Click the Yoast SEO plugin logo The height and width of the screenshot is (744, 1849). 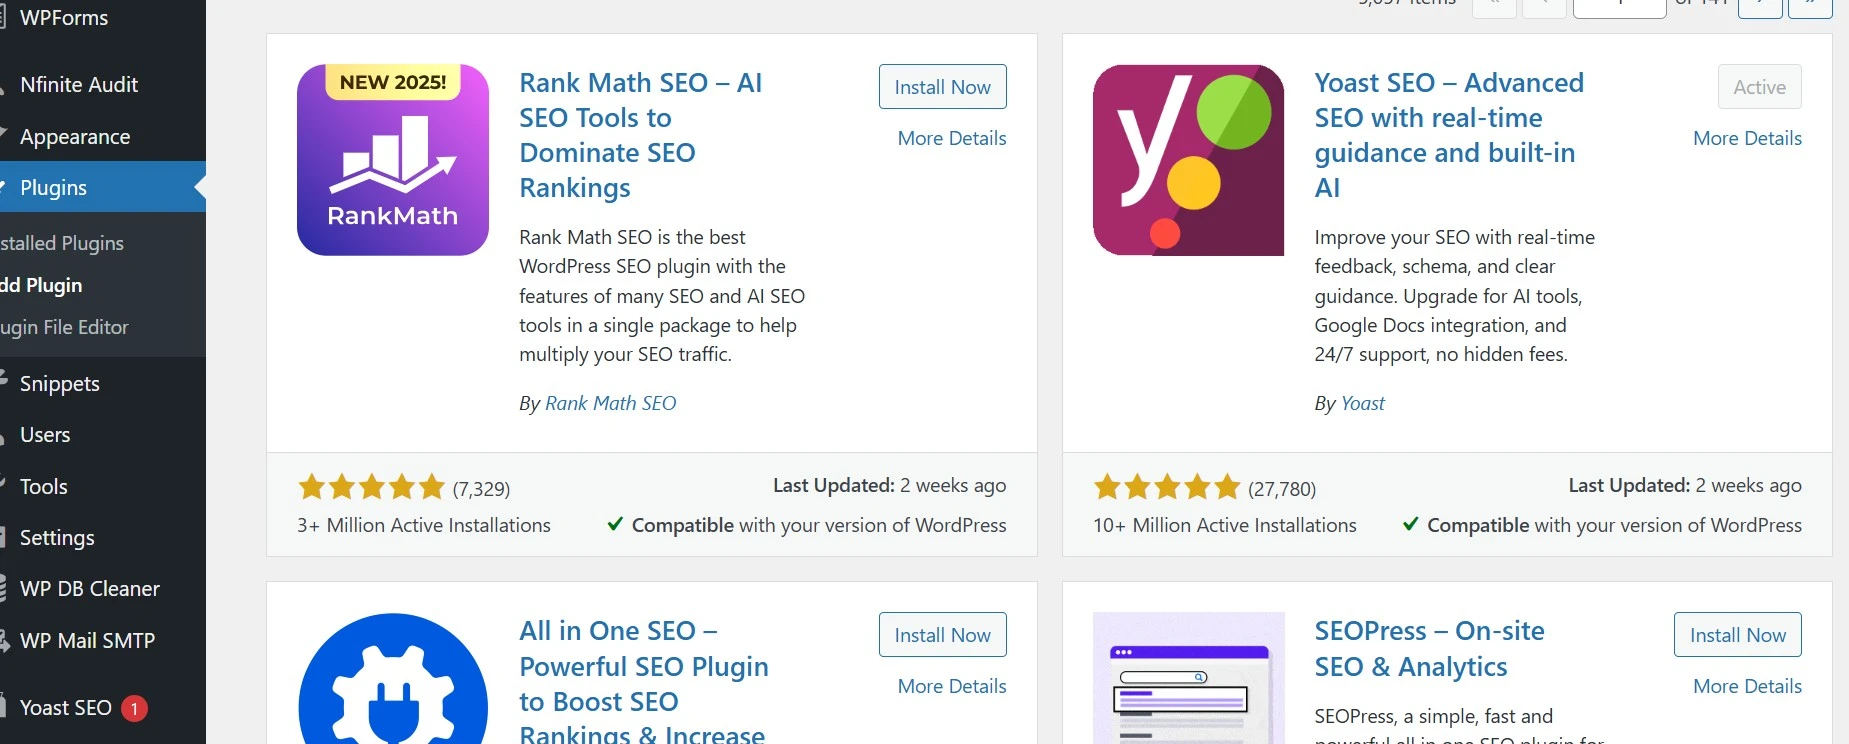[1188, 160]
